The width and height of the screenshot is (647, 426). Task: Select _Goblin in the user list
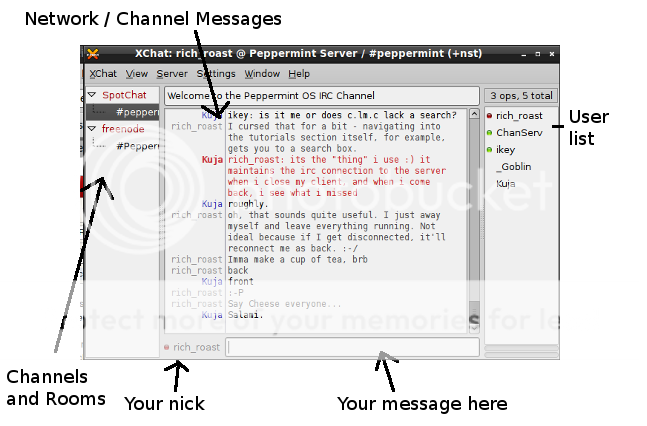click(514, 167)
